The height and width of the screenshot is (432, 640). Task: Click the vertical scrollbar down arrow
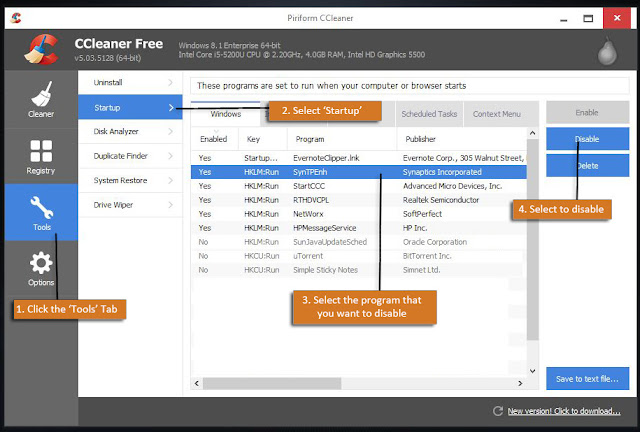coord(532,371)
